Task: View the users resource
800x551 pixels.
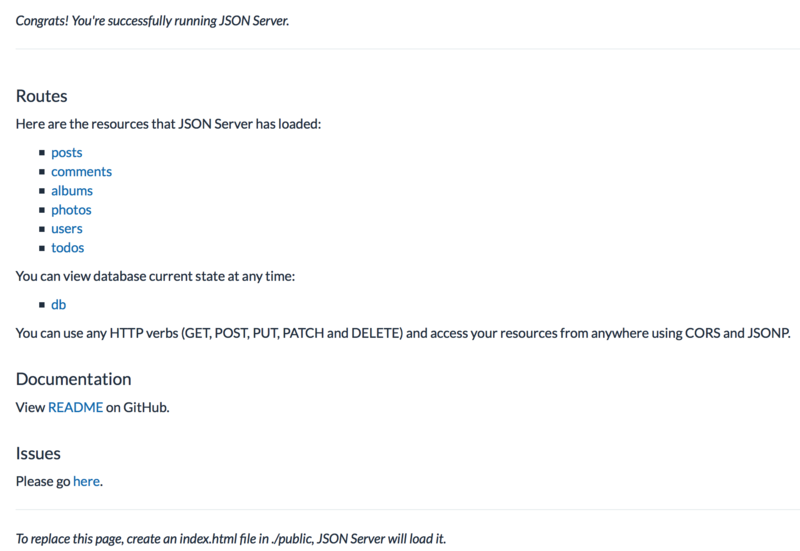Action: 67,229
